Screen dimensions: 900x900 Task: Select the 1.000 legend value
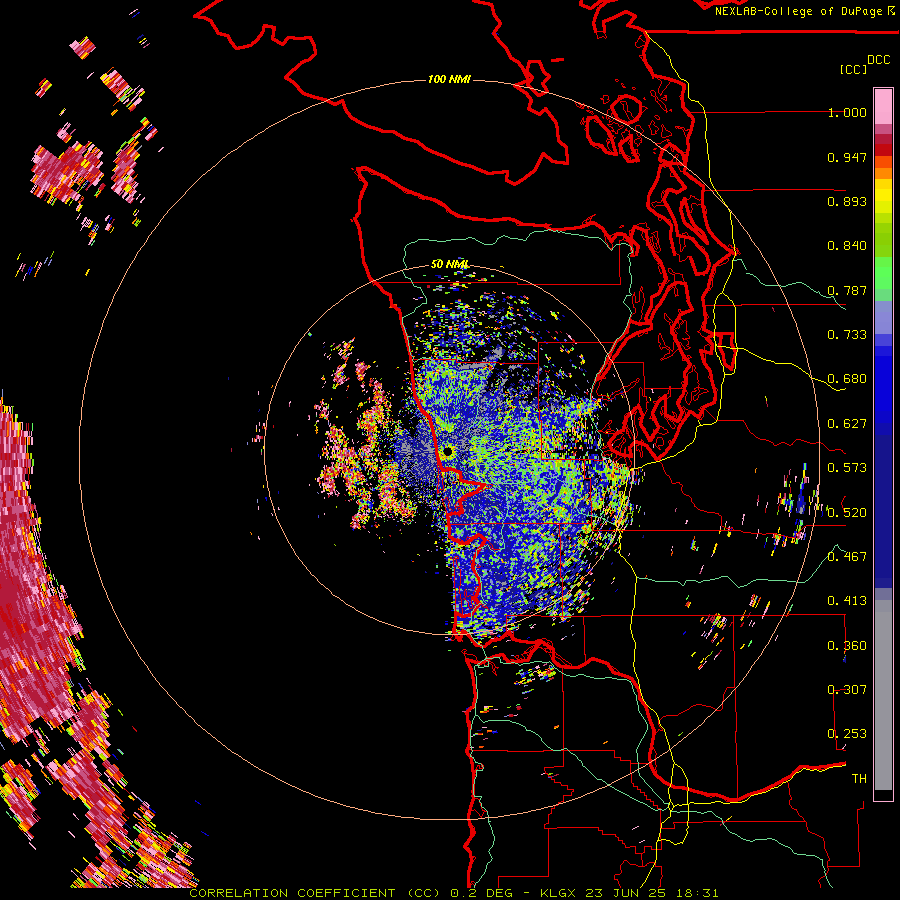tap(847, 112)
